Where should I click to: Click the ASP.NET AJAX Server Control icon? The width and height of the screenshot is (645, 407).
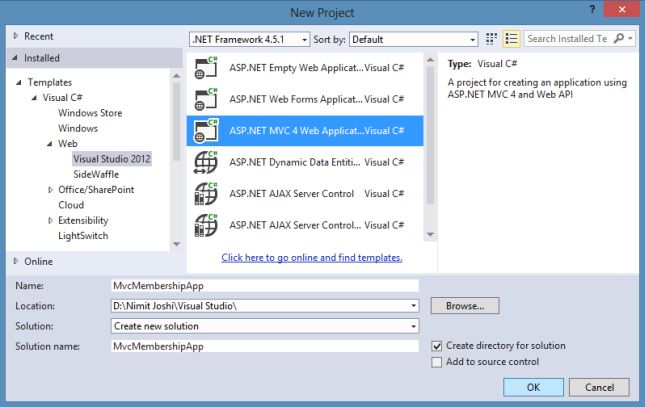206,194
